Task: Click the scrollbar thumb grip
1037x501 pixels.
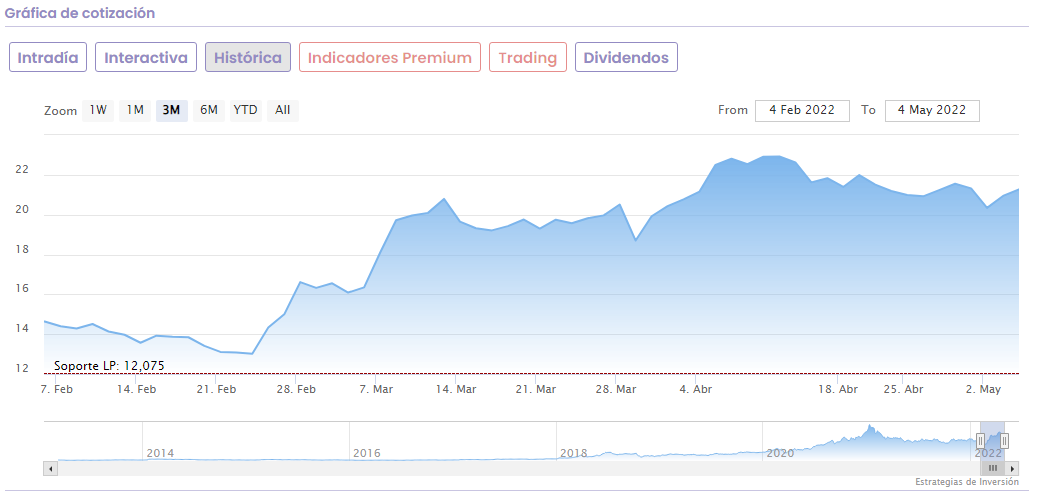Action: pos(993,468)
